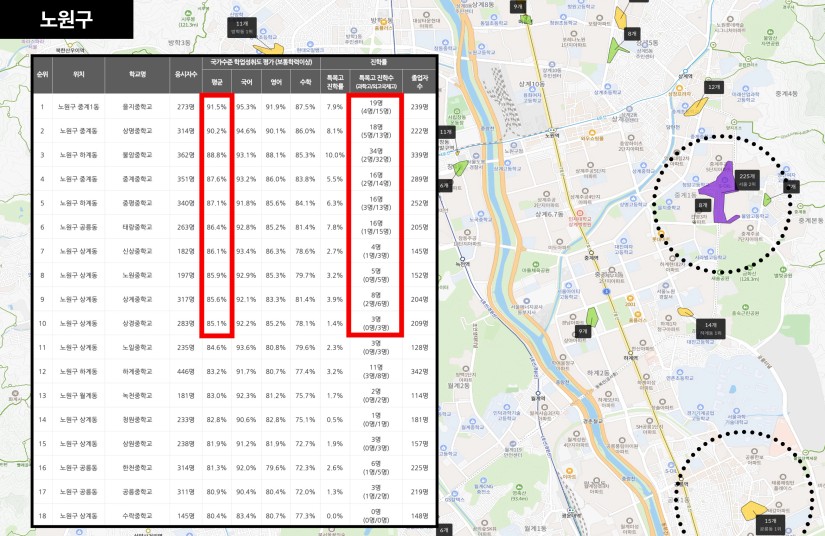This screenshot has height=536, width=825.
Task: Click the 노원역 station marker
Action: pos(551,131)
